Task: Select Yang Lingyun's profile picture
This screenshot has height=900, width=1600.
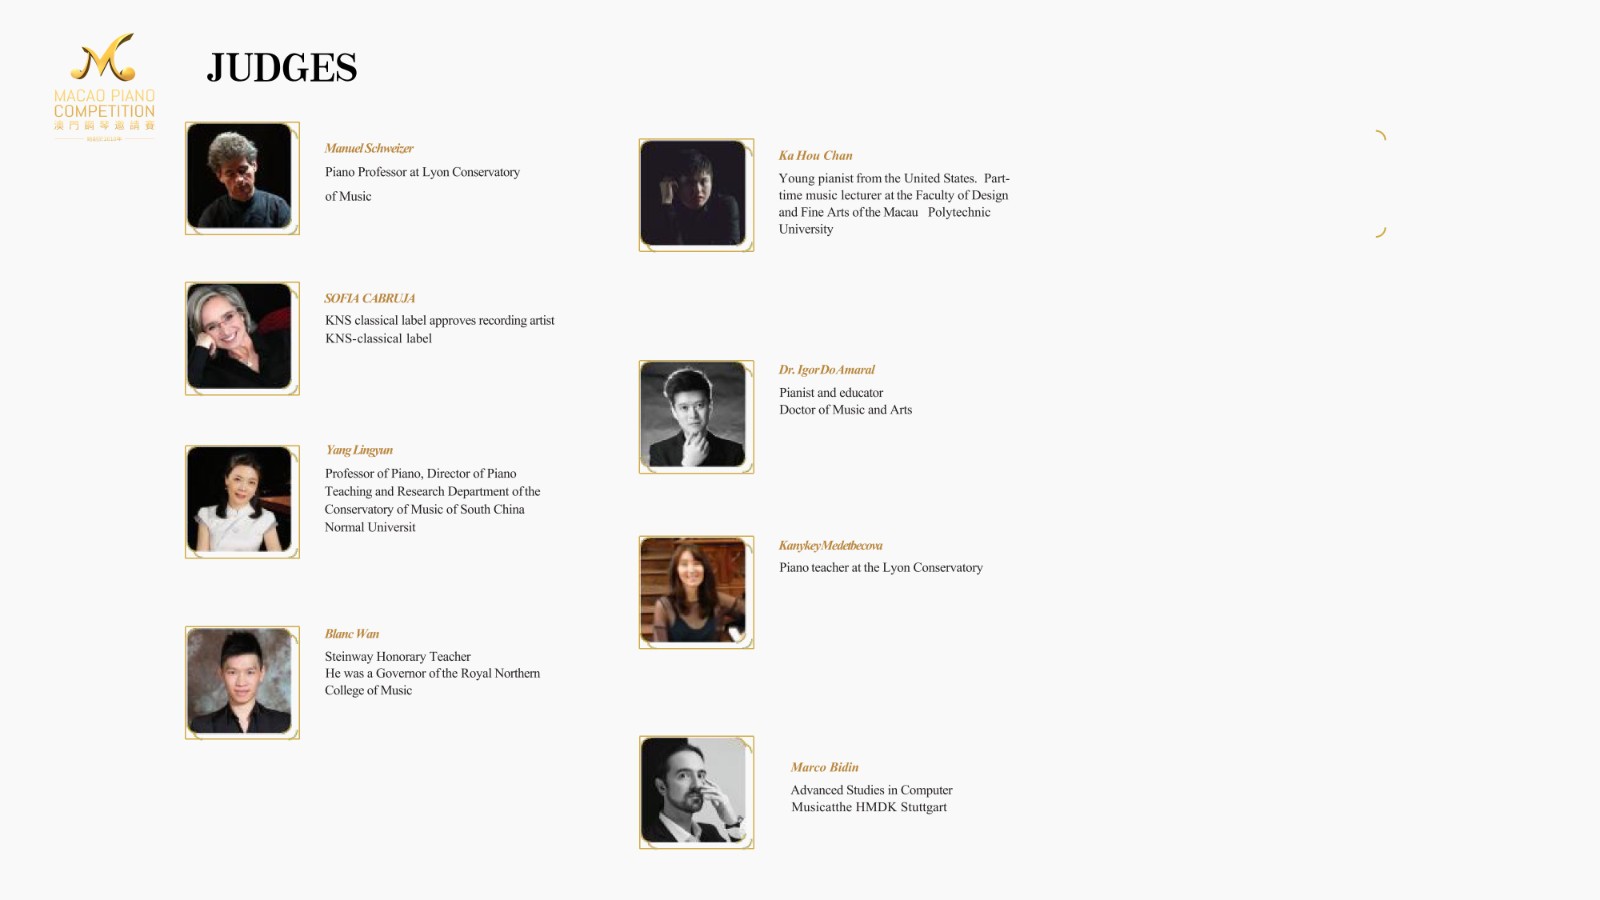Action: pyautogui.click(x=242, y=501)
